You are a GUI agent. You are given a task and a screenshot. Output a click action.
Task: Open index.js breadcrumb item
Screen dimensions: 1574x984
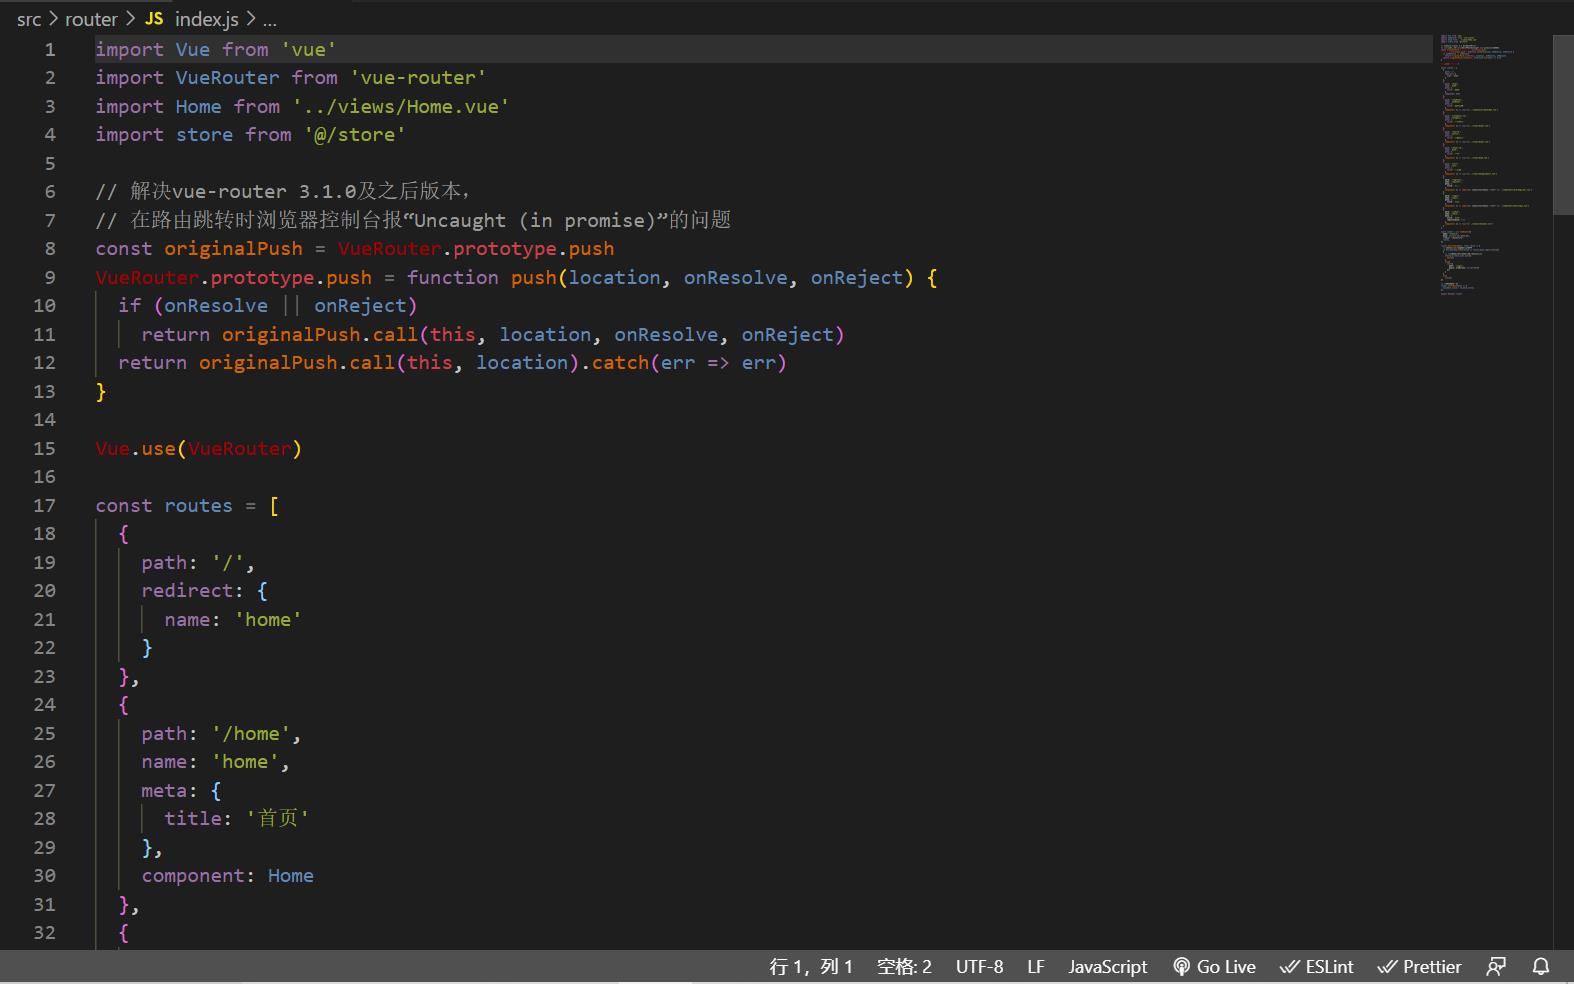click(x=192, y=19)
